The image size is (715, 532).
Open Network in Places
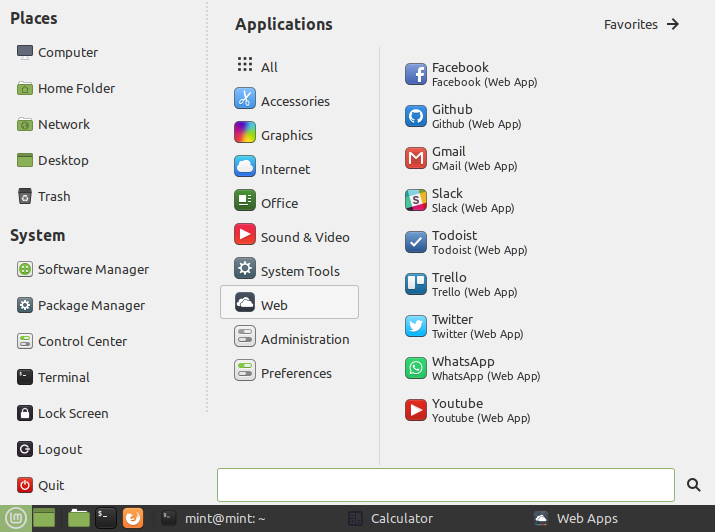pyautogui.click(x=53, y=124)
